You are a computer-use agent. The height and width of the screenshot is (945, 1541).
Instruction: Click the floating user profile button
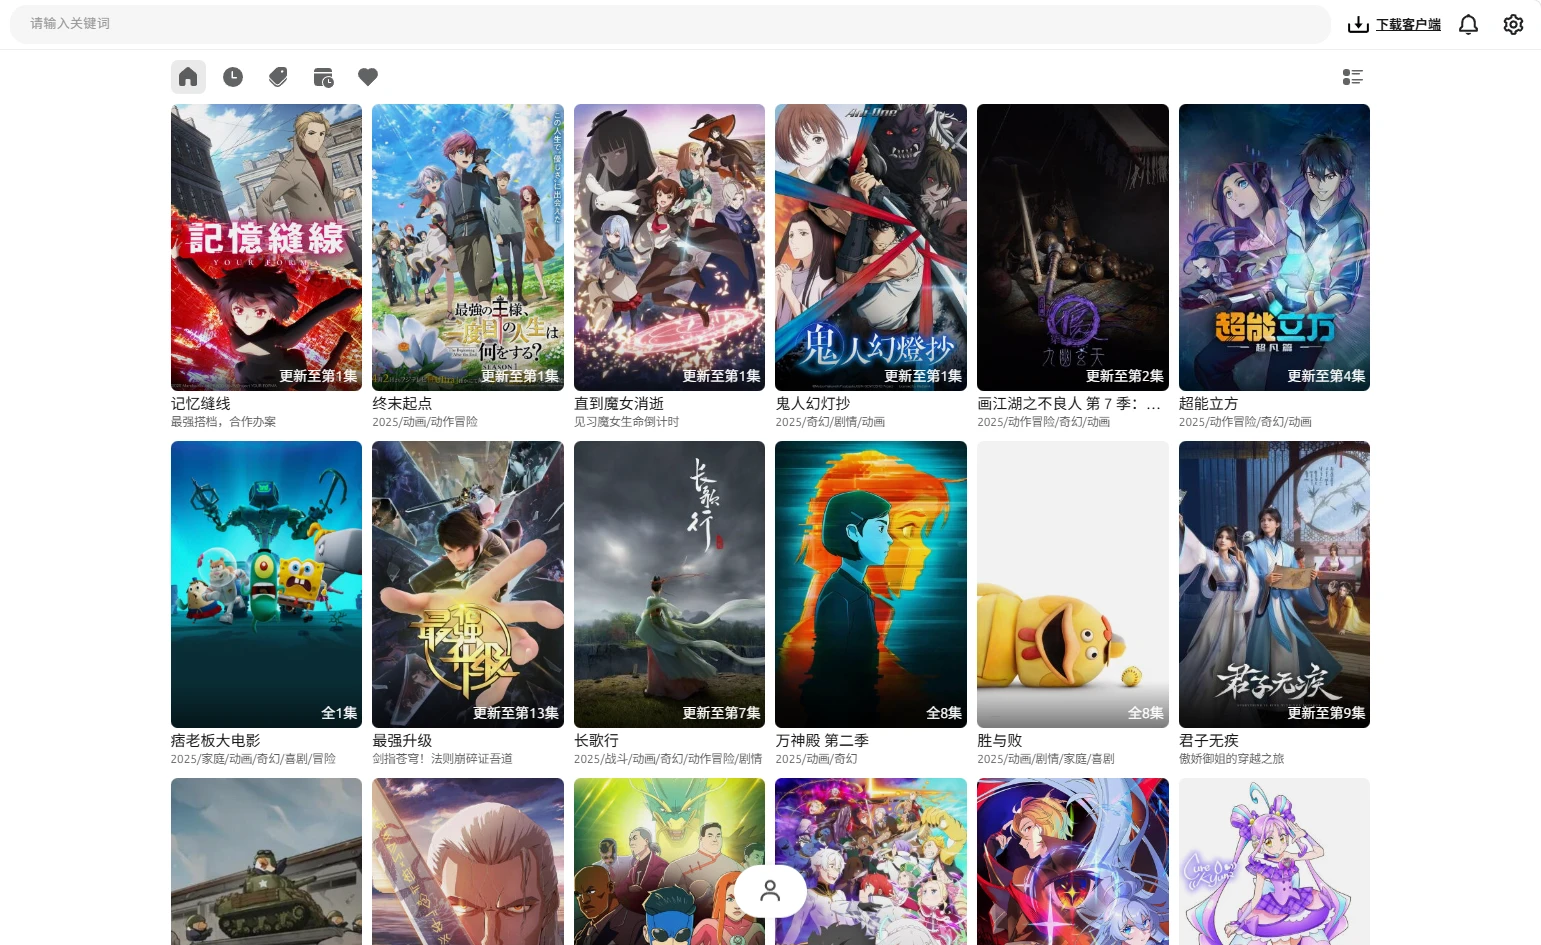click(x=770, y=890)
